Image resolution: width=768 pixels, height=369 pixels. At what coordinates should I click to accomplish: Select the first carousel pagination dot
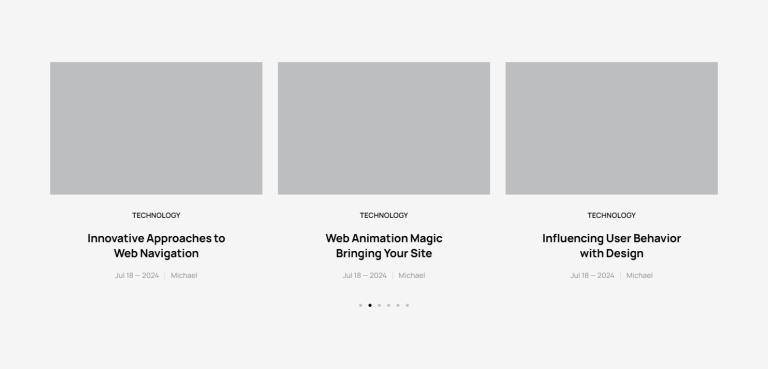coord(360,305)
